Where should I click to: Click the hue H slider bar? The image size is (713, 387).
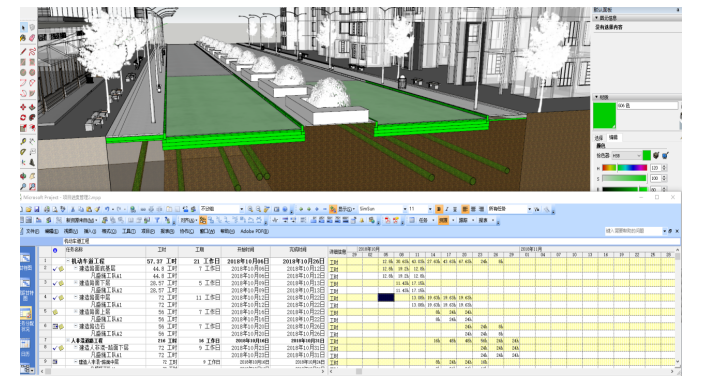(x=624, y=168)
